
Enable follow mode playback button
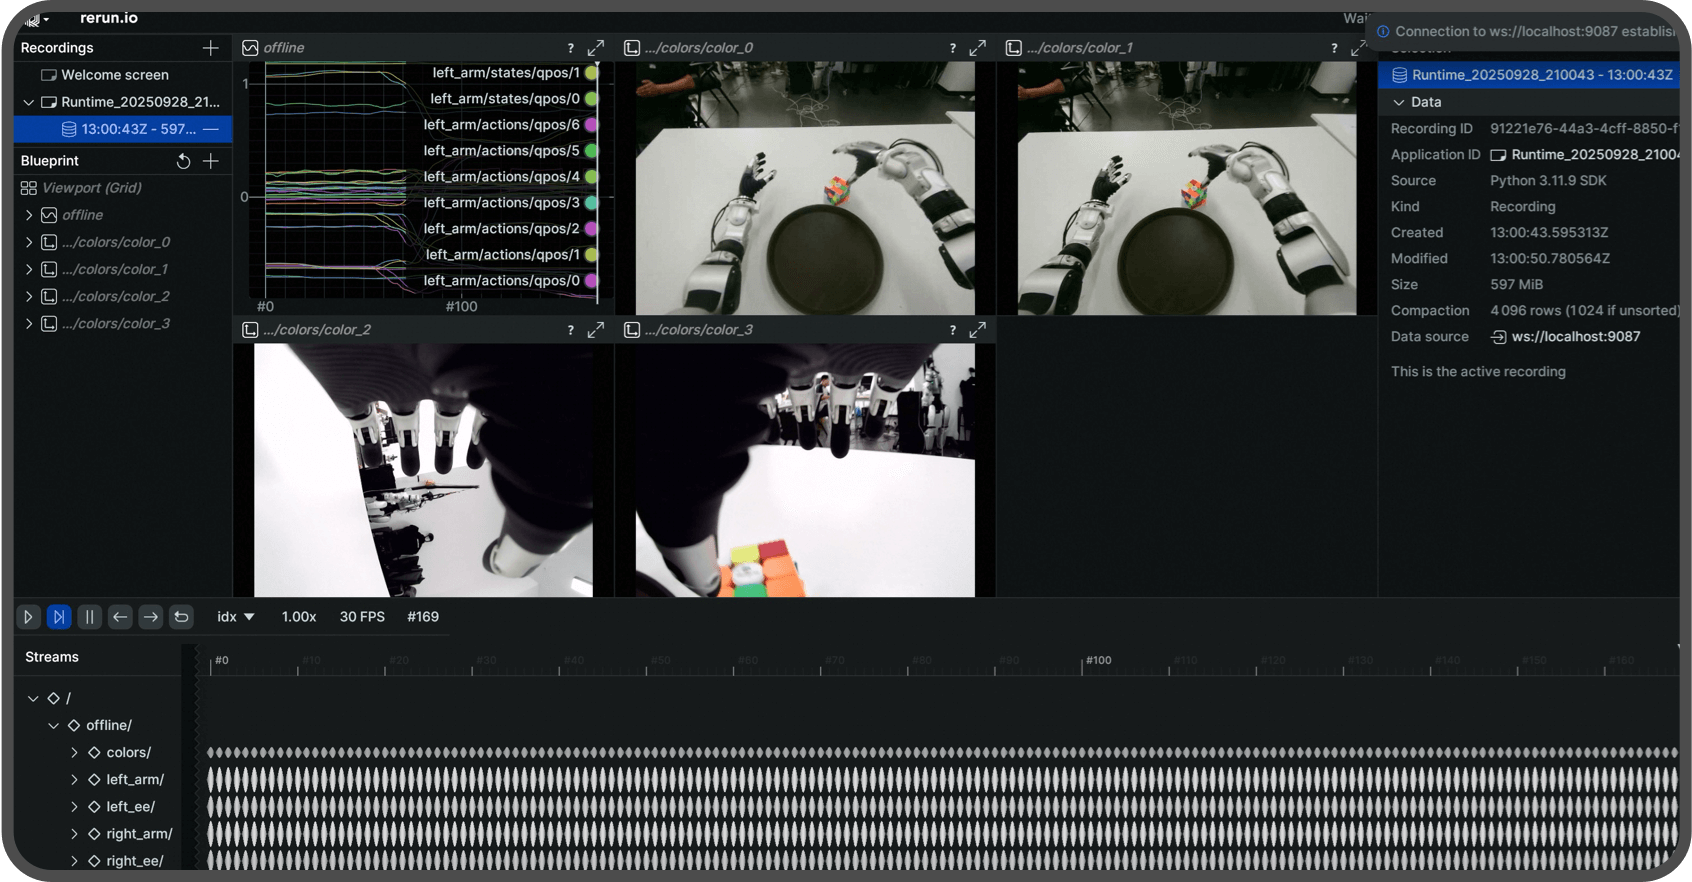pos(59,617)
